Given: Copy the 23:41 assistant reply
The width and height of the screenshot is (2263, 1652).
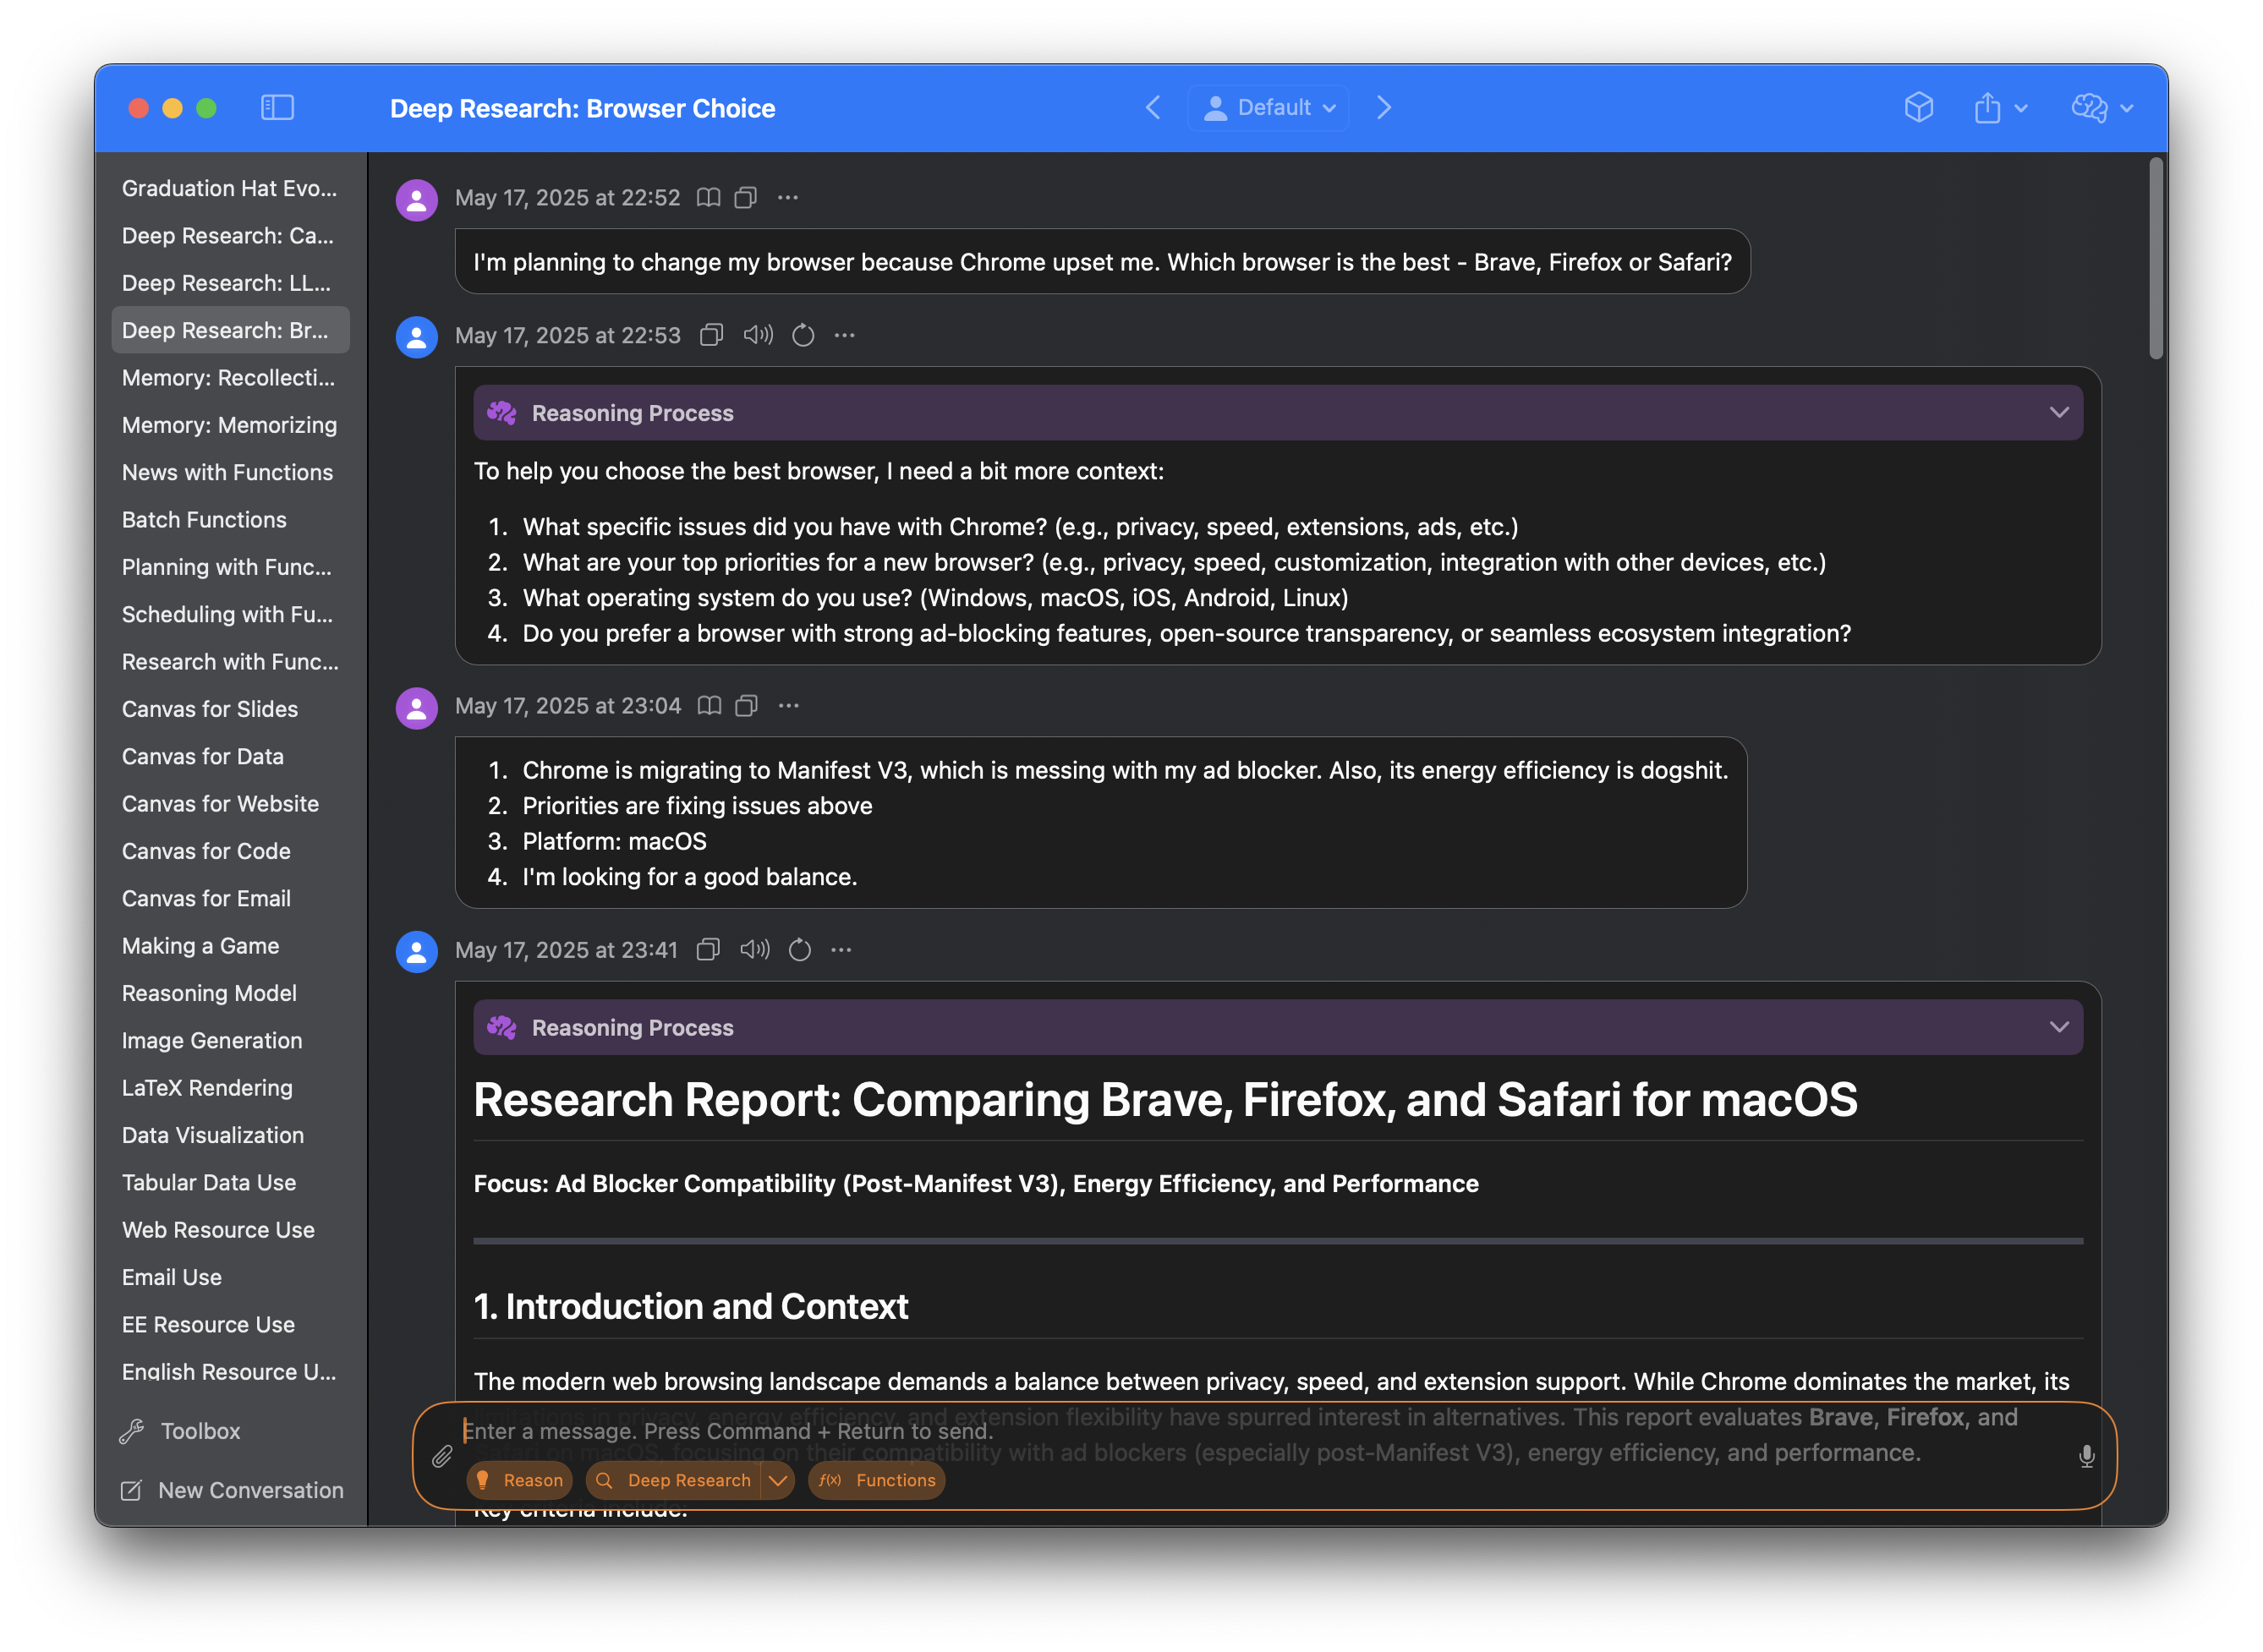Looking at the screenshot, I should pyautogui.click(x=708, y=950).
